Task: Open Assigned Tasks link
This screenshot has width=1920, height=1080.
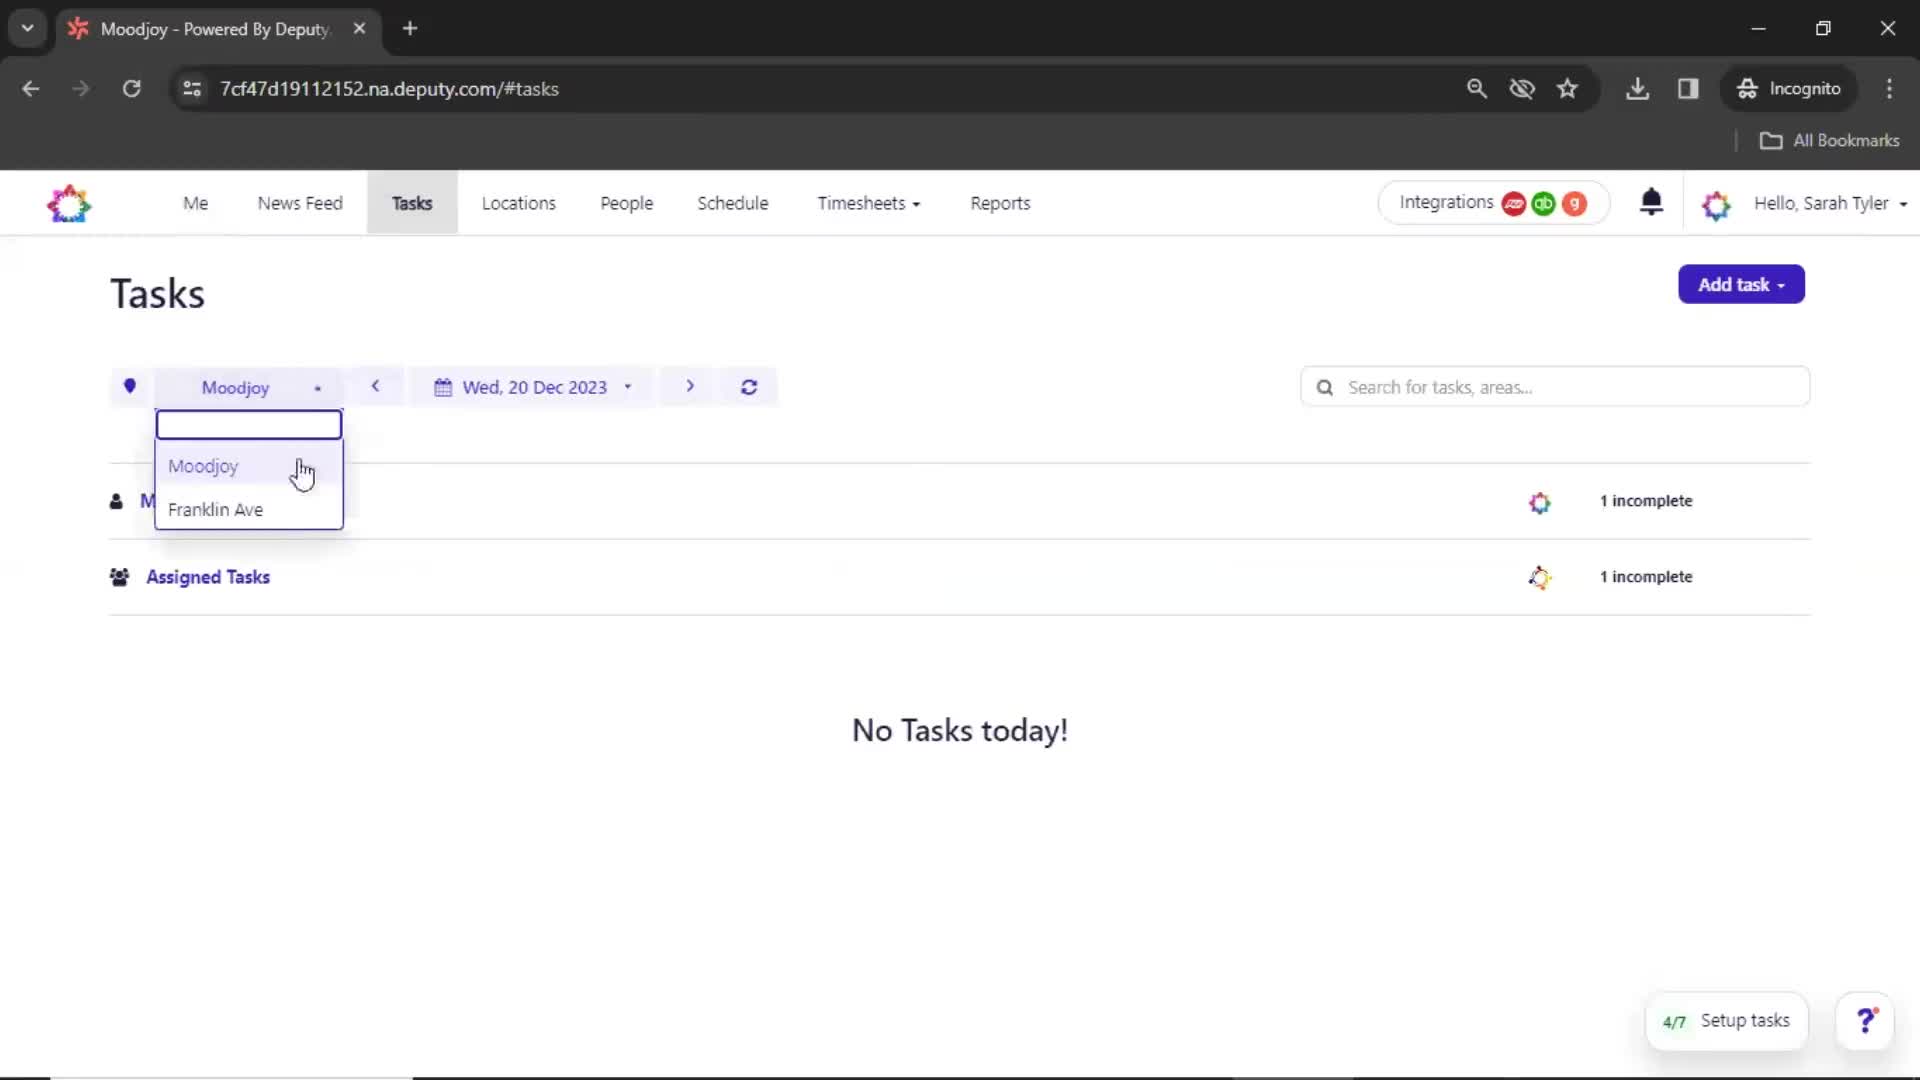Action: tap(208, 577)
